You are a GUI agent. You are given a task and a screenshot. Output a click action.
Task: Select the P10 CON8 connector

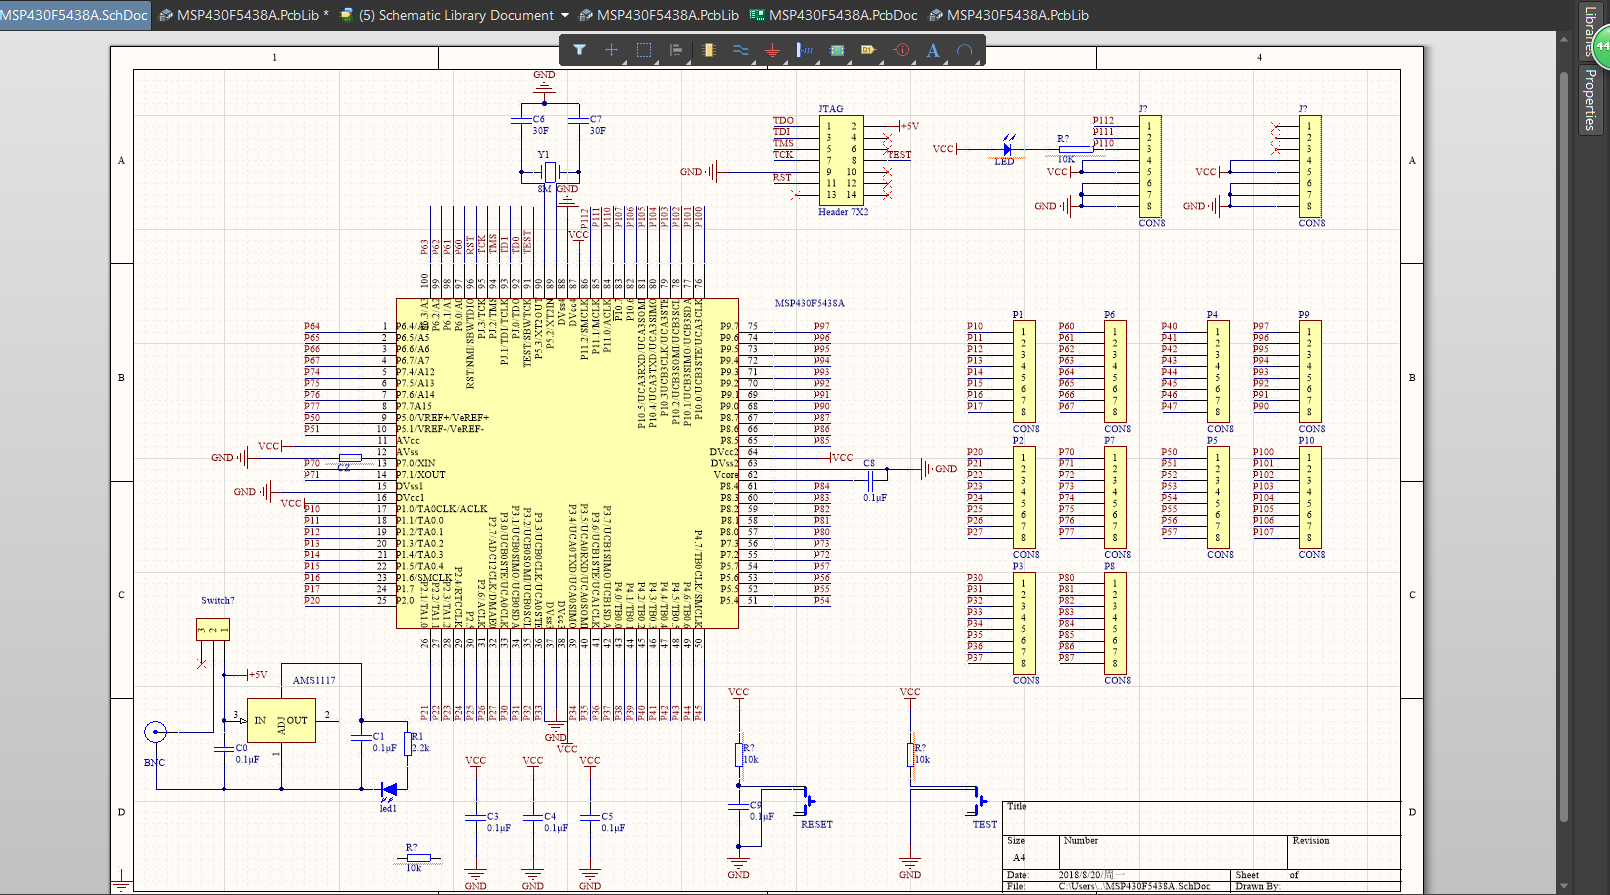point(1309,498)
